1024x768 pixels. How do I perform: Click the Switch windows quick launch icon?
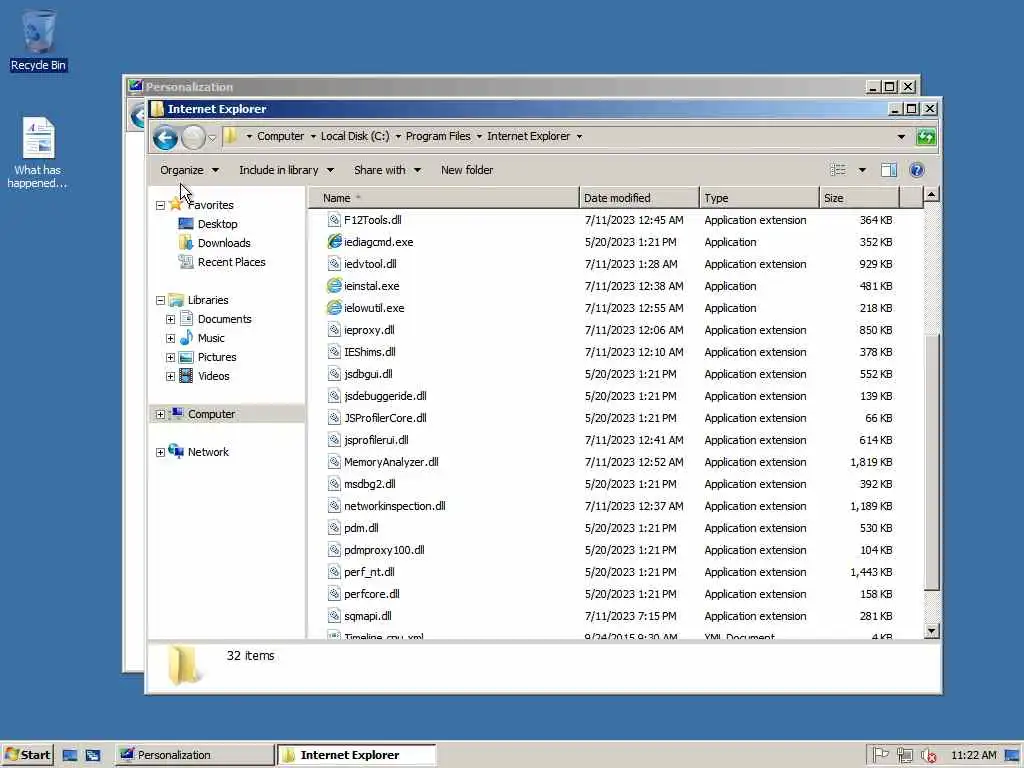tap(93, 755)
